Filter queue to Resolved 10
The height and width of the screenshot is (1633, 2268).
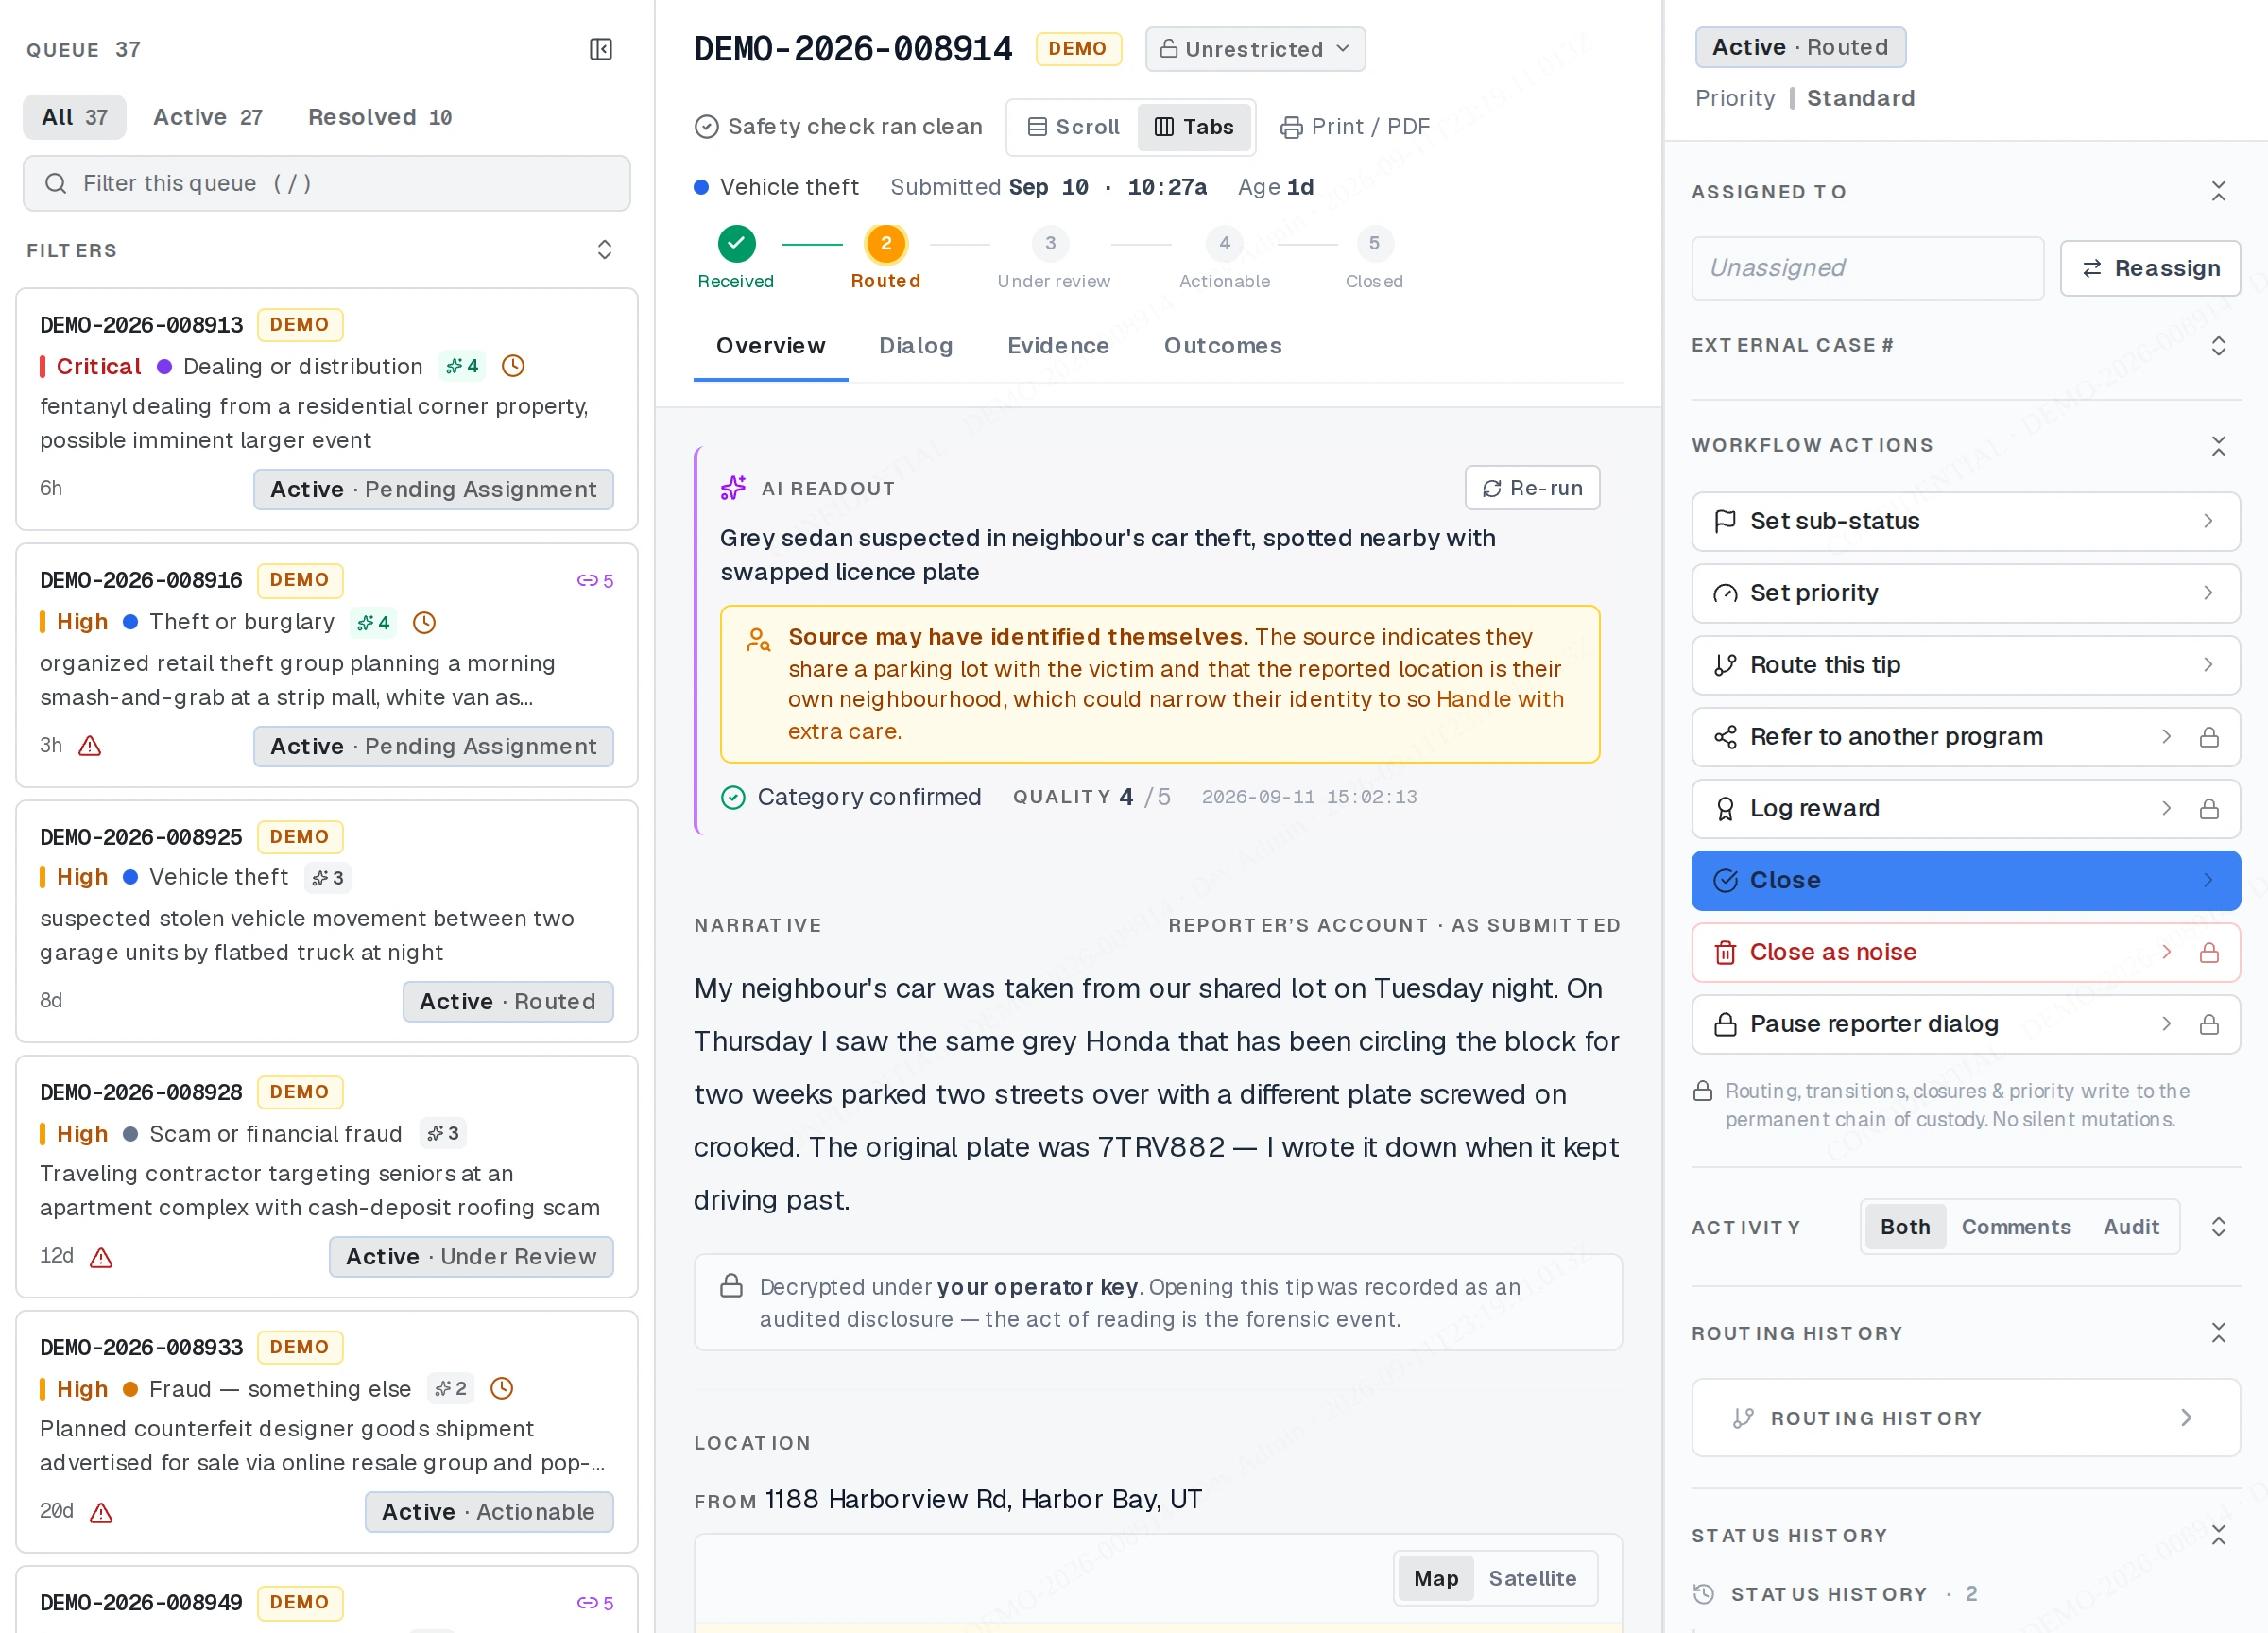click(380, 117)
